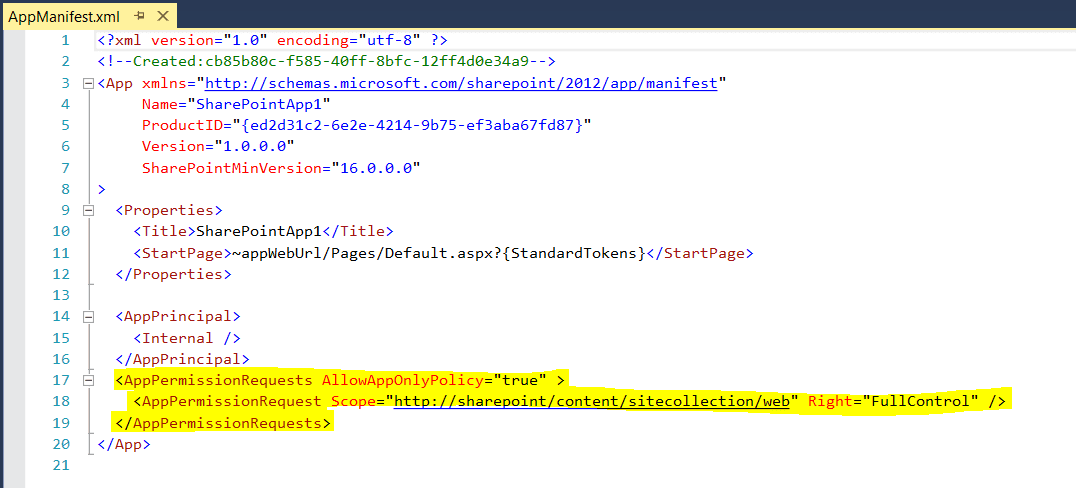
Task: Pin the AppManifest.xml tab
Action: [x=140, y=15]
